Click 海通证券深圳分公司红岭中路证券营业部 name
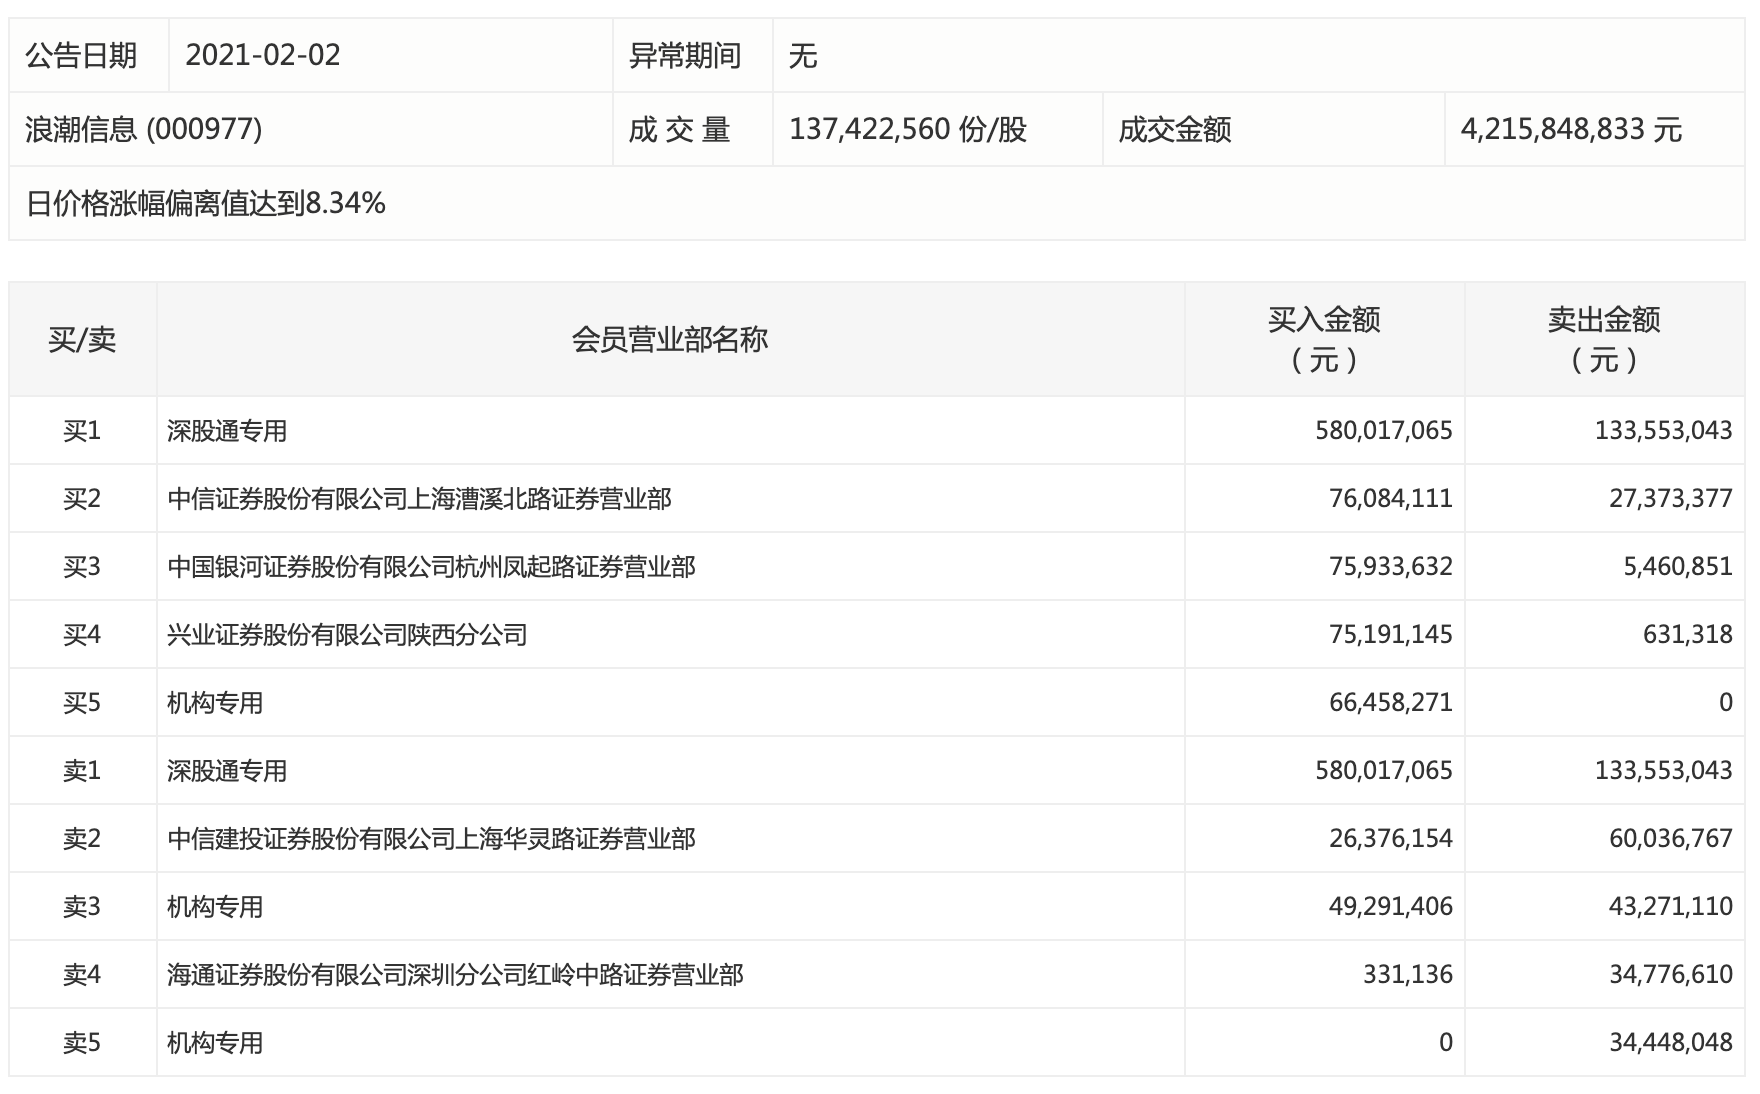Viewport: 1760px width, 1094px height. (x=455, y=974)
